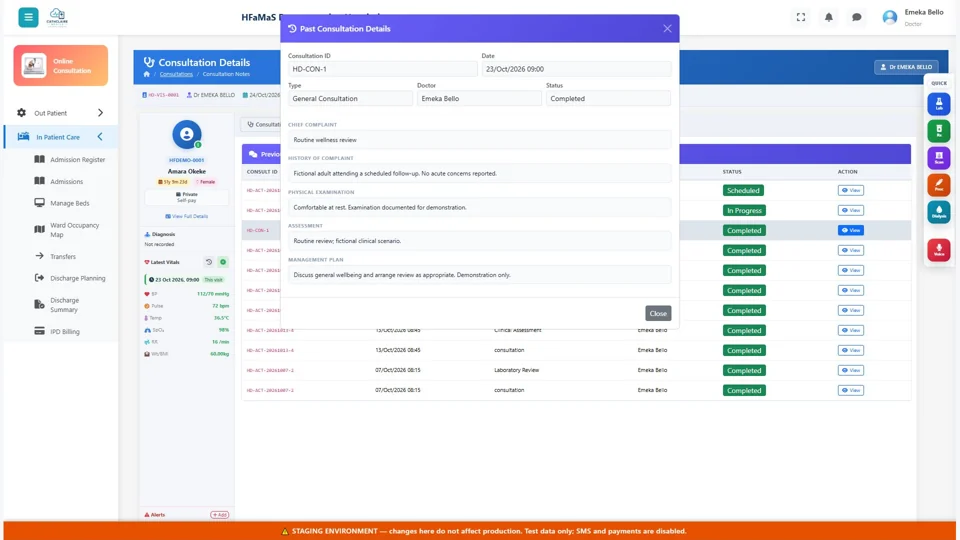This screenshot has width=960, height=540.
Task: Click the In Progress status badge
Action: (x=744, y=210)
